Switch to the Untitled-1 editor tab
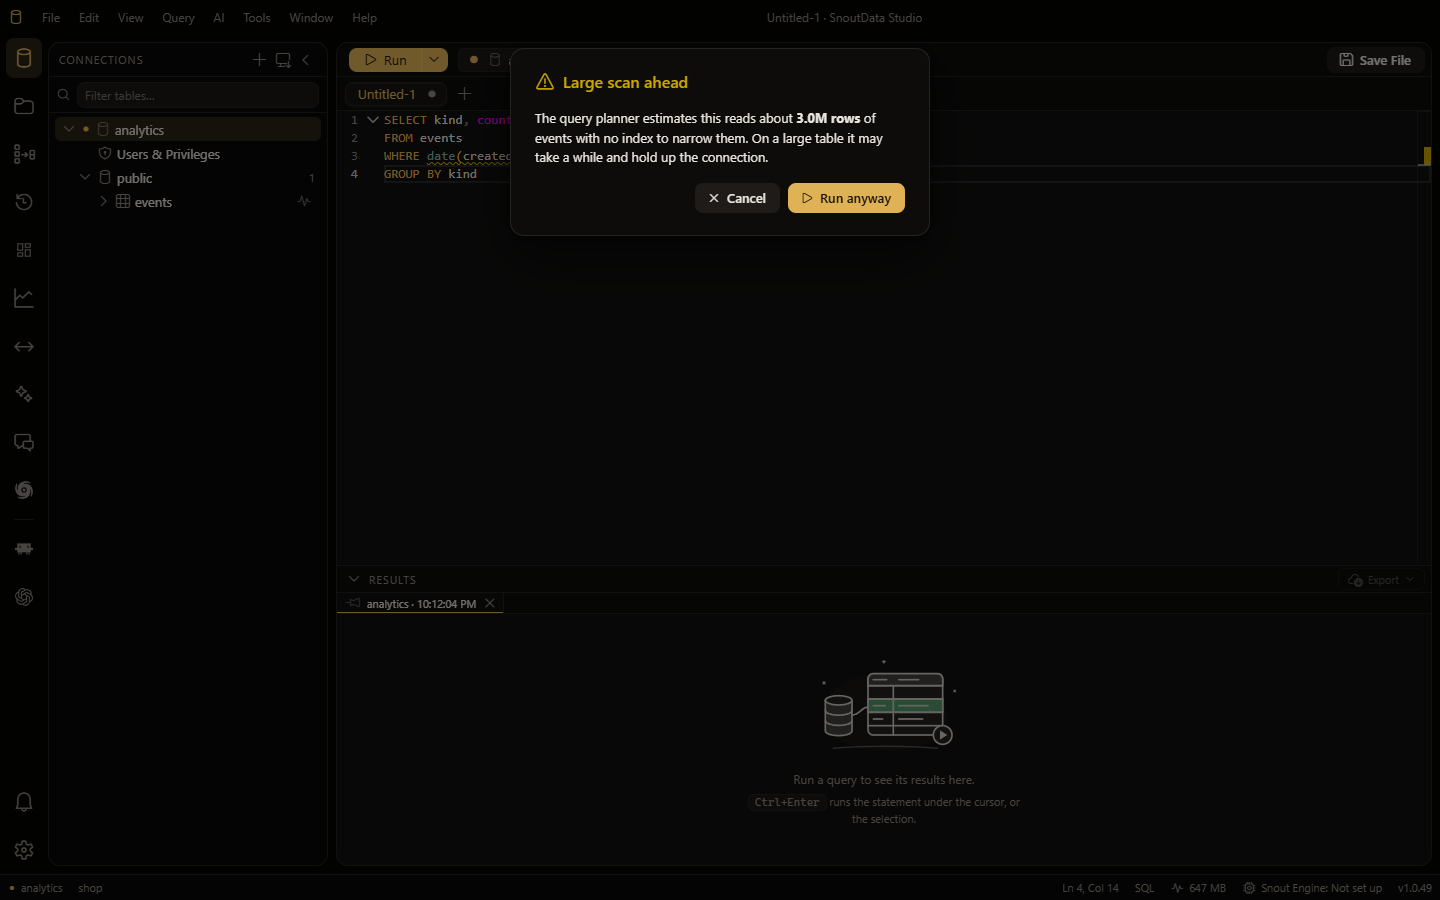 [397, 94]
